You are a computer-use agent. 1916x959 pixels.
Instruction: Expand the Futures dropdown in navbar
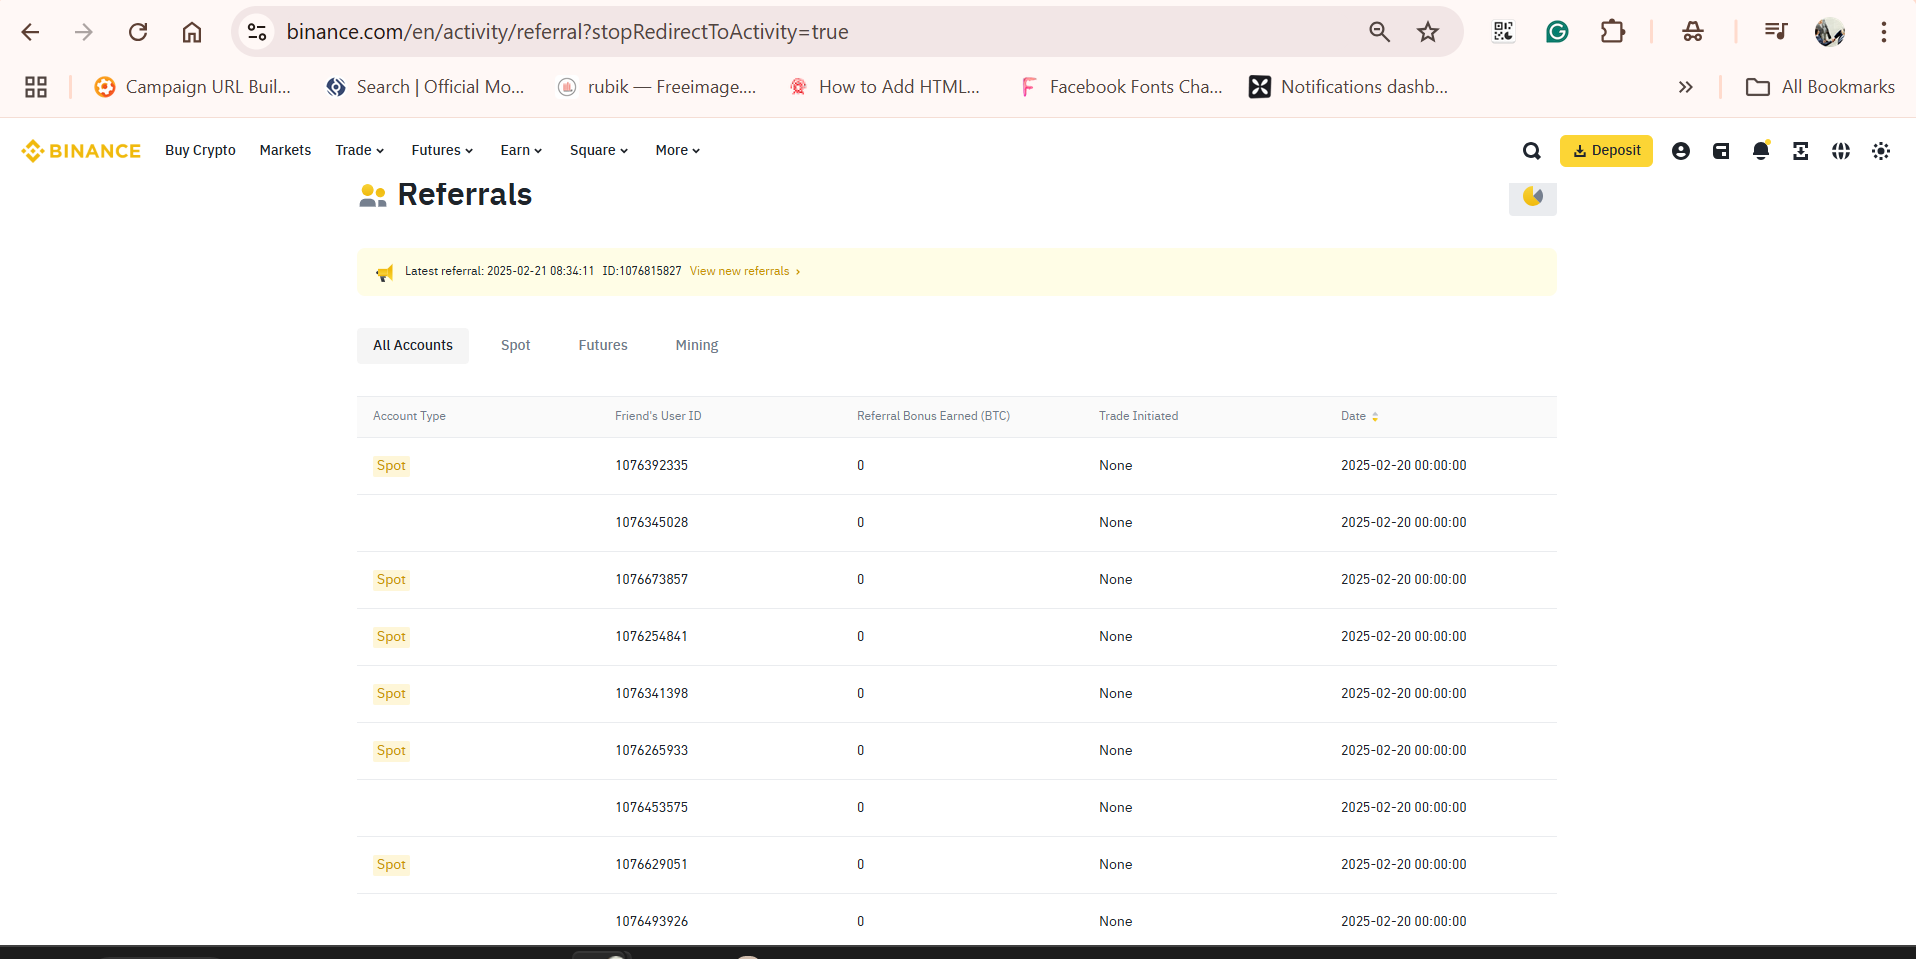(x=442, y=150)
